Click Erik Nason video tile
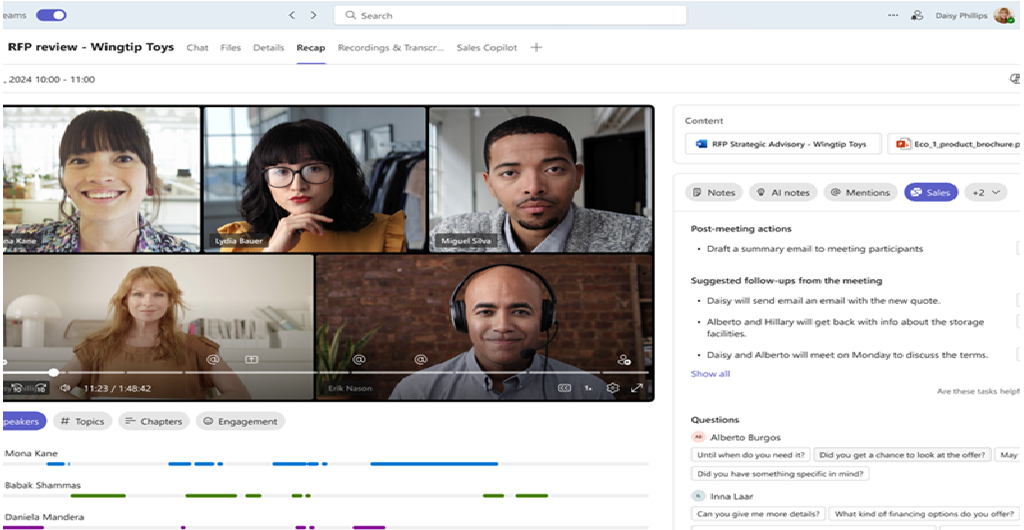The width and height of the screenshot is (1024, 530). click(x=485, y=327)
